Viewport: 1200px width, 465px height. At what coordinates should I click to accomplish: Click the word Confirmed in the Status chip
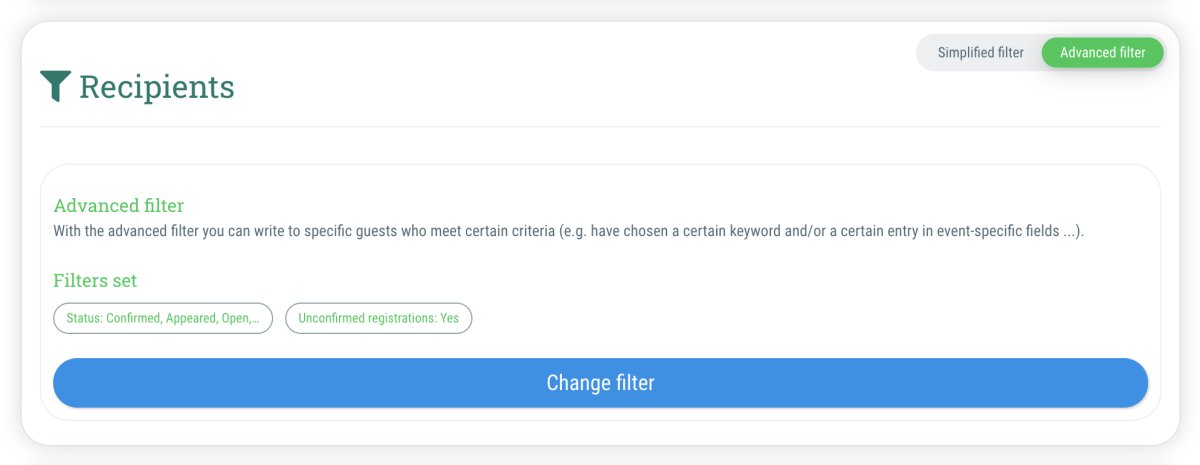pyautogui.click(x=134, y=318)
